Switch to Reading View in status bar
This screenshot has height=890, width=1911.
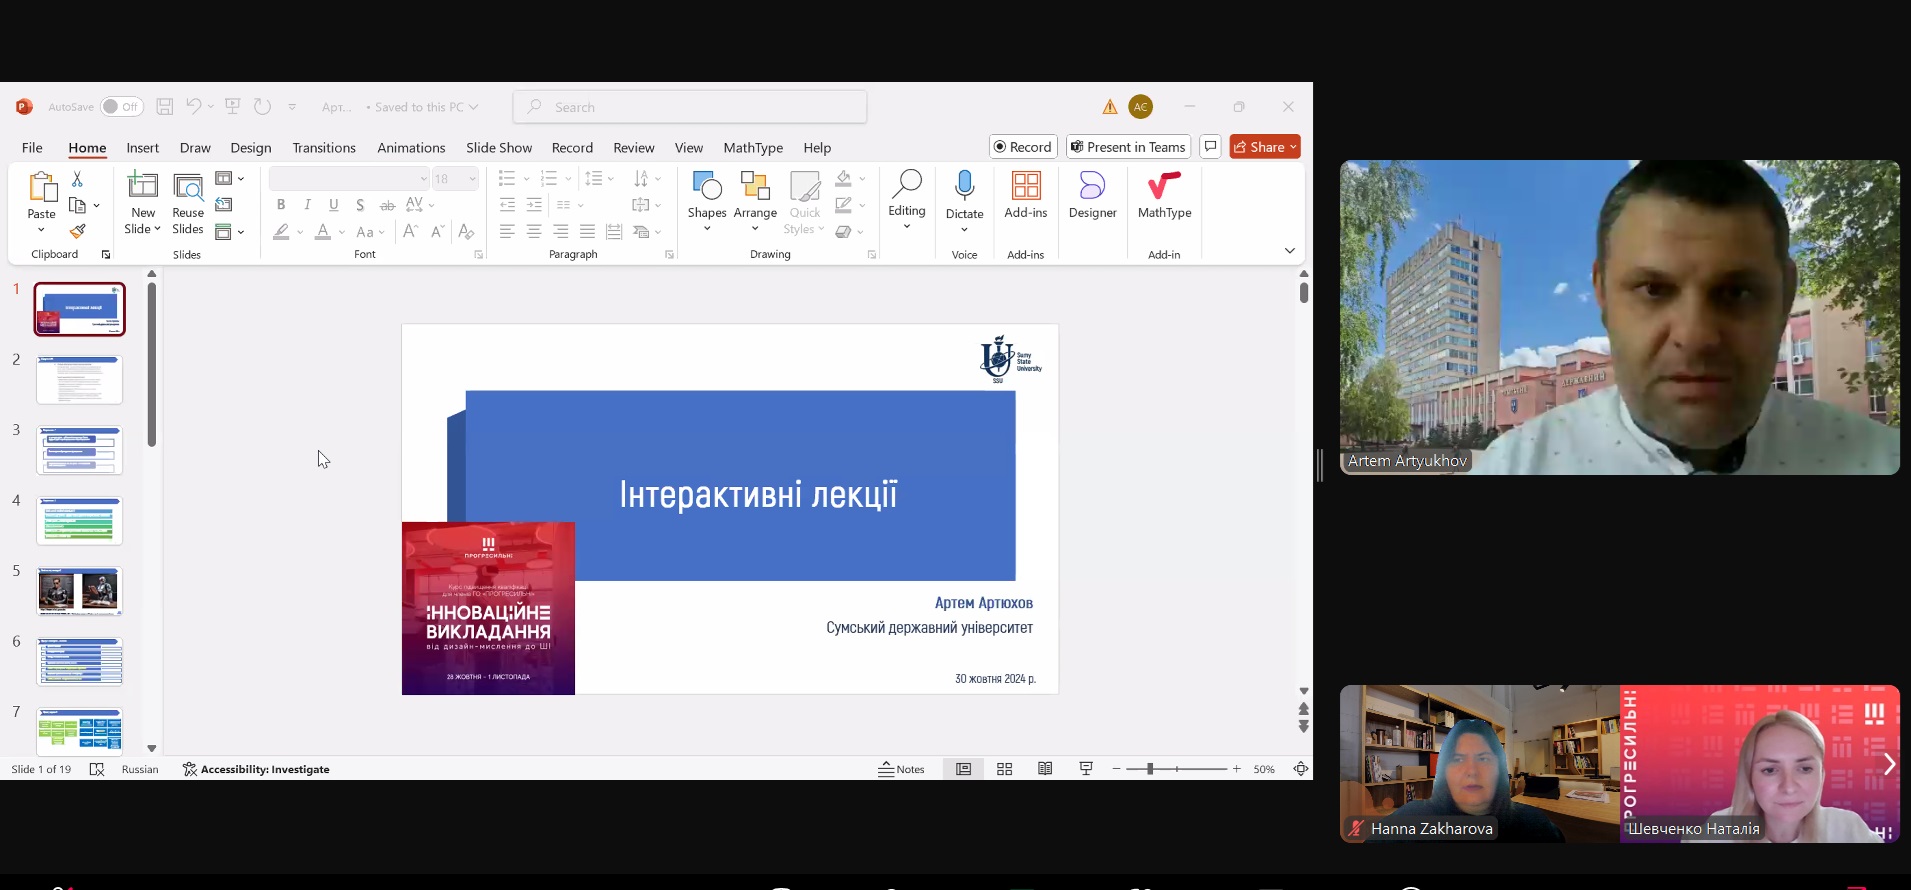click(1045, 769)
